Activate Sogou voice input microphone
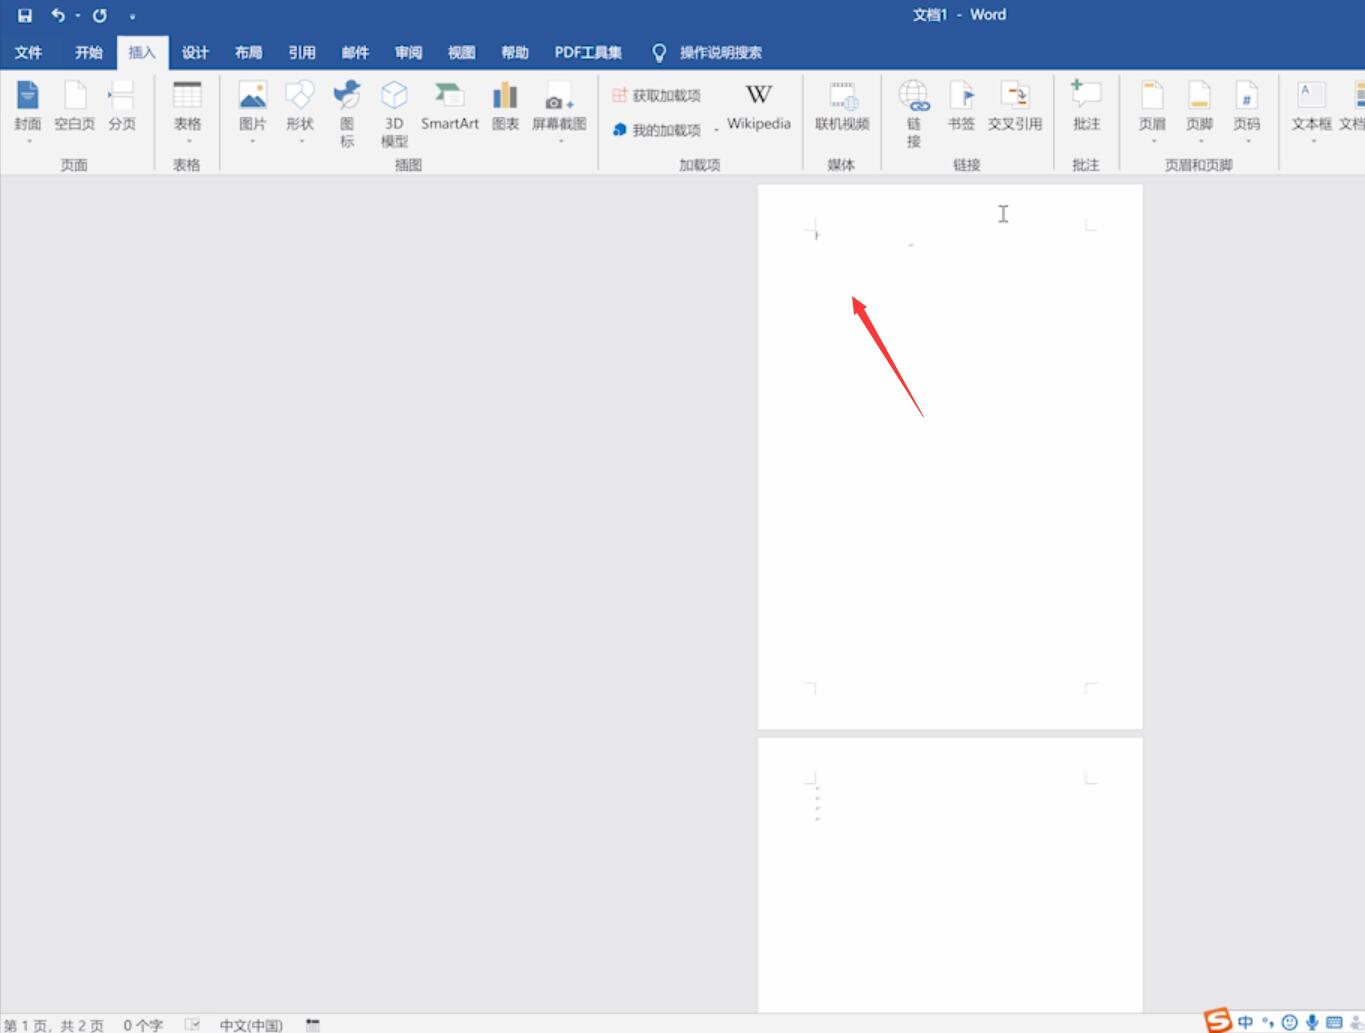The height and width of the screenshot is (1033, 1365). 1312,1022
